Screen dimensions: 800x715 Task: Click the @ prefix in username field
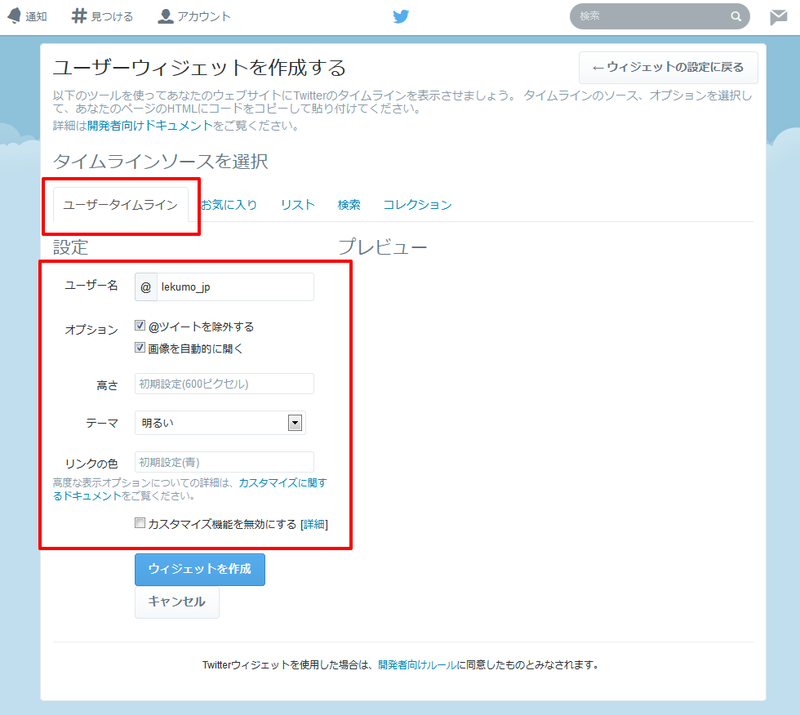(x=146, y=287)
